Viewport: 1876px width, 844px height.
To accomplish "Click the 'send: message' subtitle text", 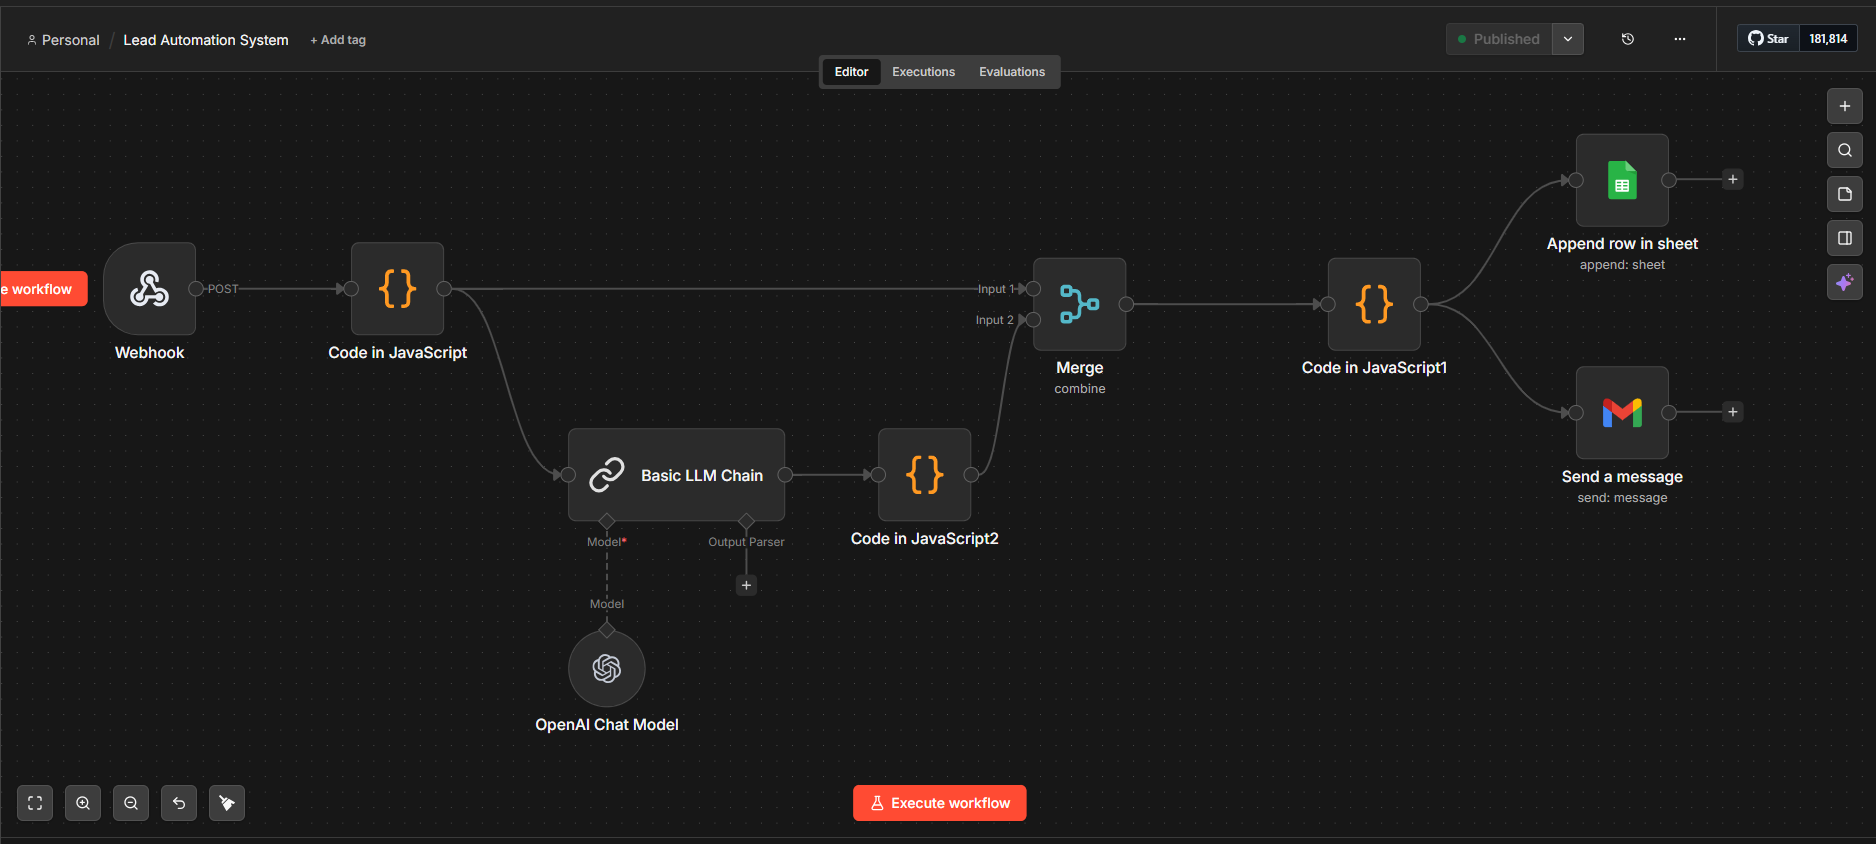I will [1622, 498].
